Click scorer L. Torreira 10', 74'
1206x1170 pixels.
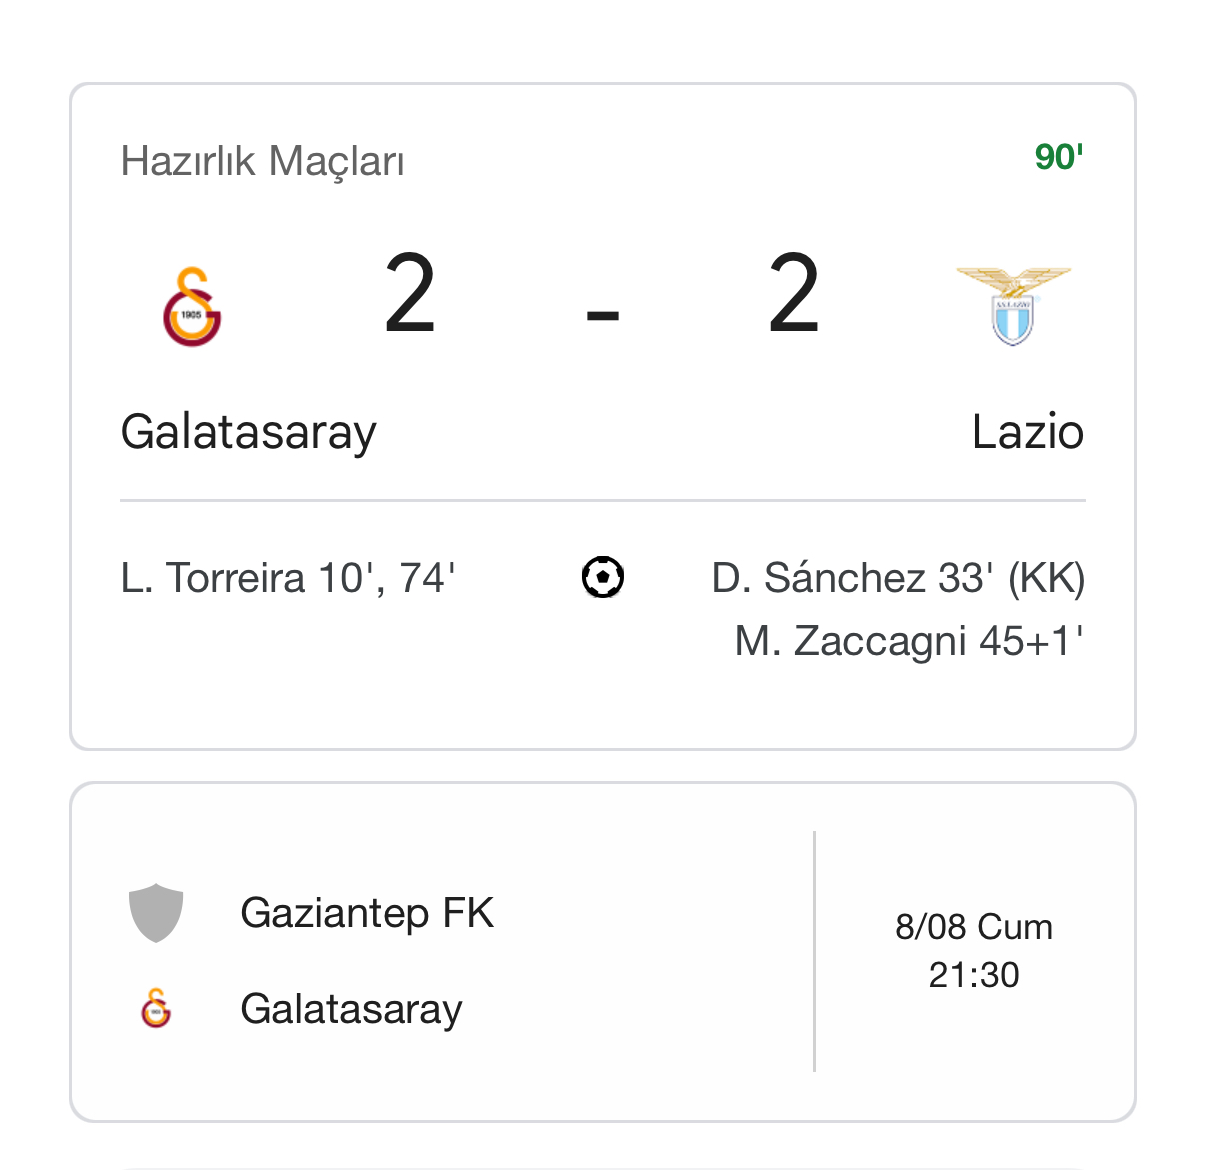tap(288, 578)
